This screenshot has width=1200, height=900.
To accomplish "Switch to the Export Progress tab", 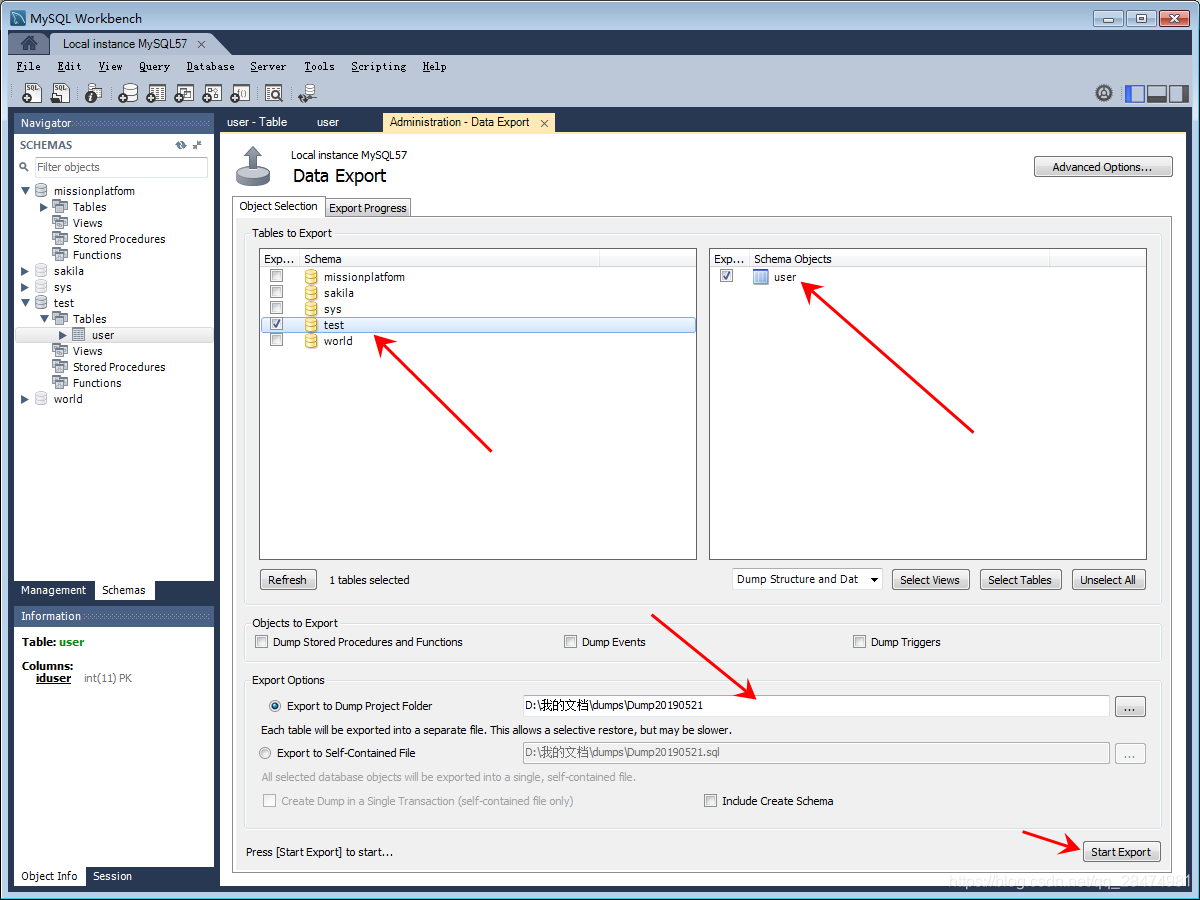I will 368,208.
